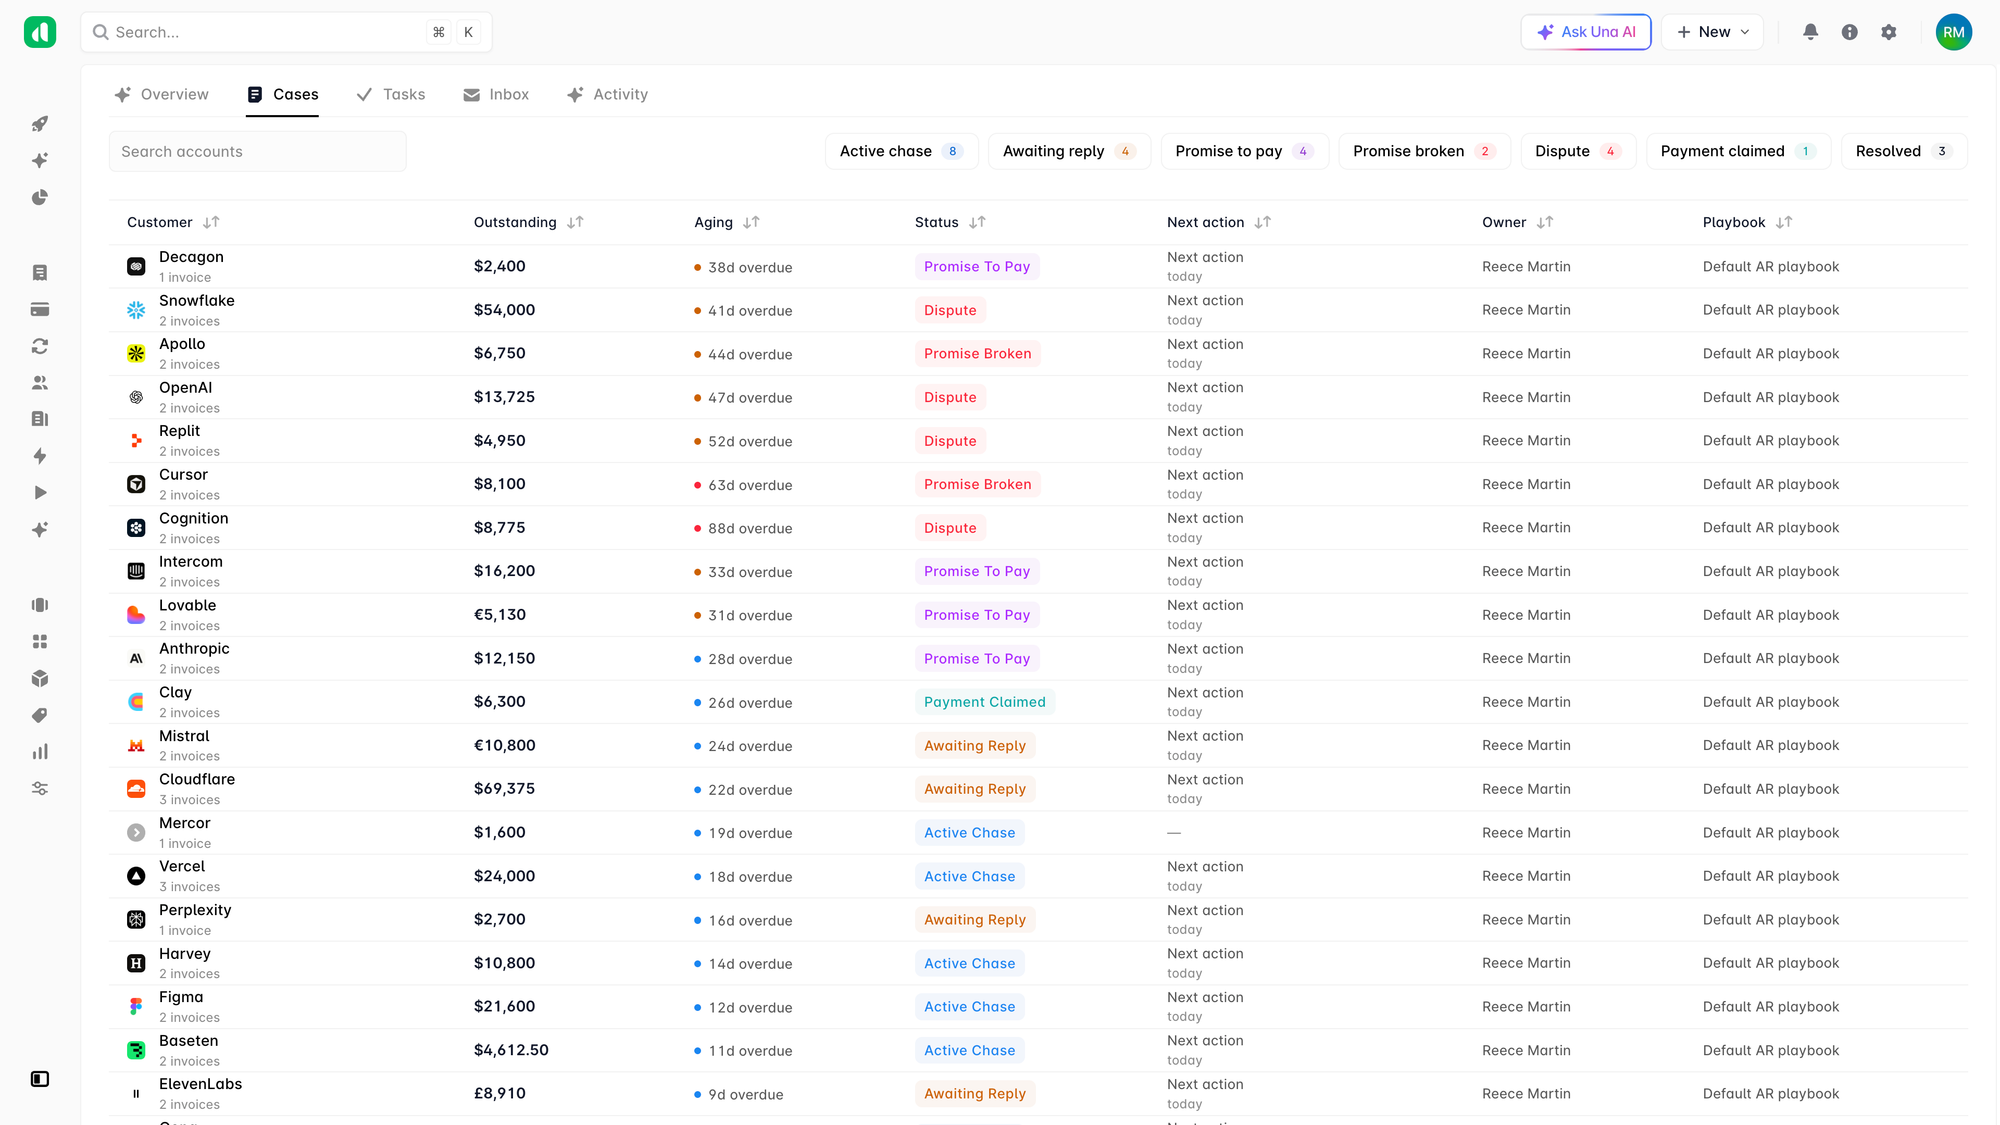Viewport: 2000px width, 1125px height.
Task: Select the Cases tab
Action: click(282, 94)
